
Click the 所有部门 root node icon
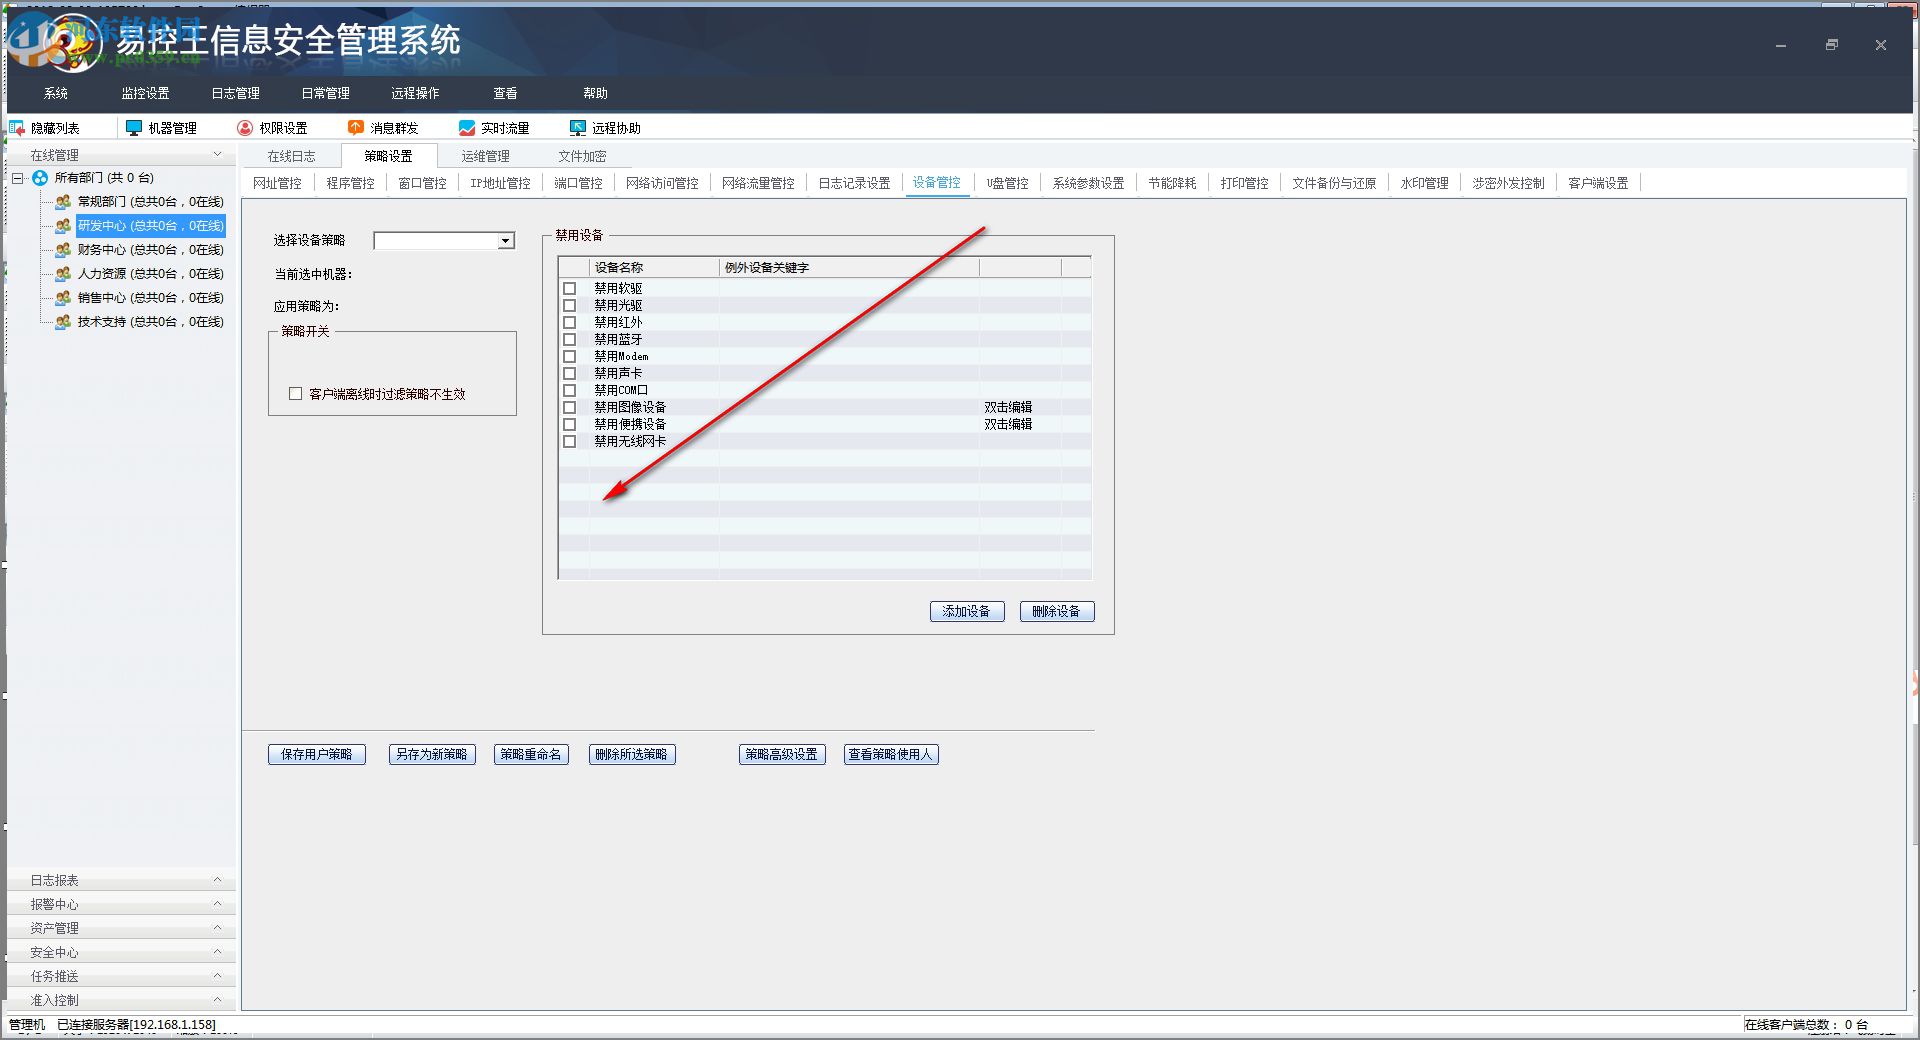(40, 178)
